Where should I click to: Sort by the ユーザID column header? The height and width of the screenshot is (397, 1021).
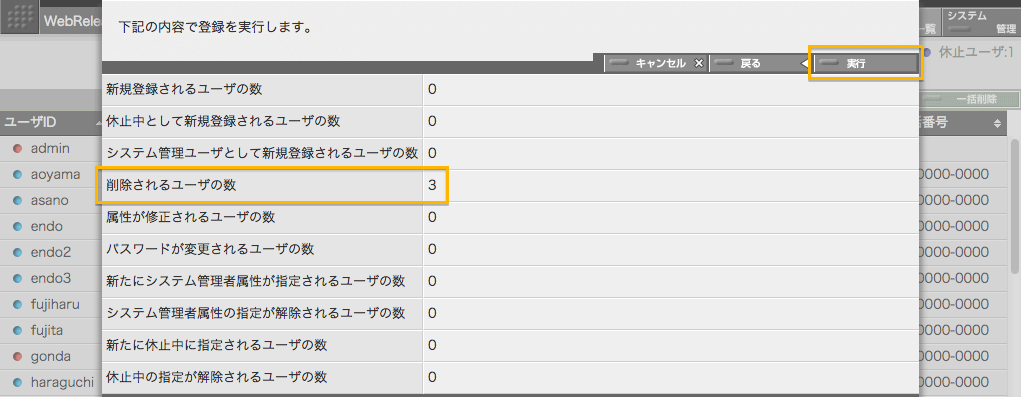pyautogui.click(x=51, y=122)
